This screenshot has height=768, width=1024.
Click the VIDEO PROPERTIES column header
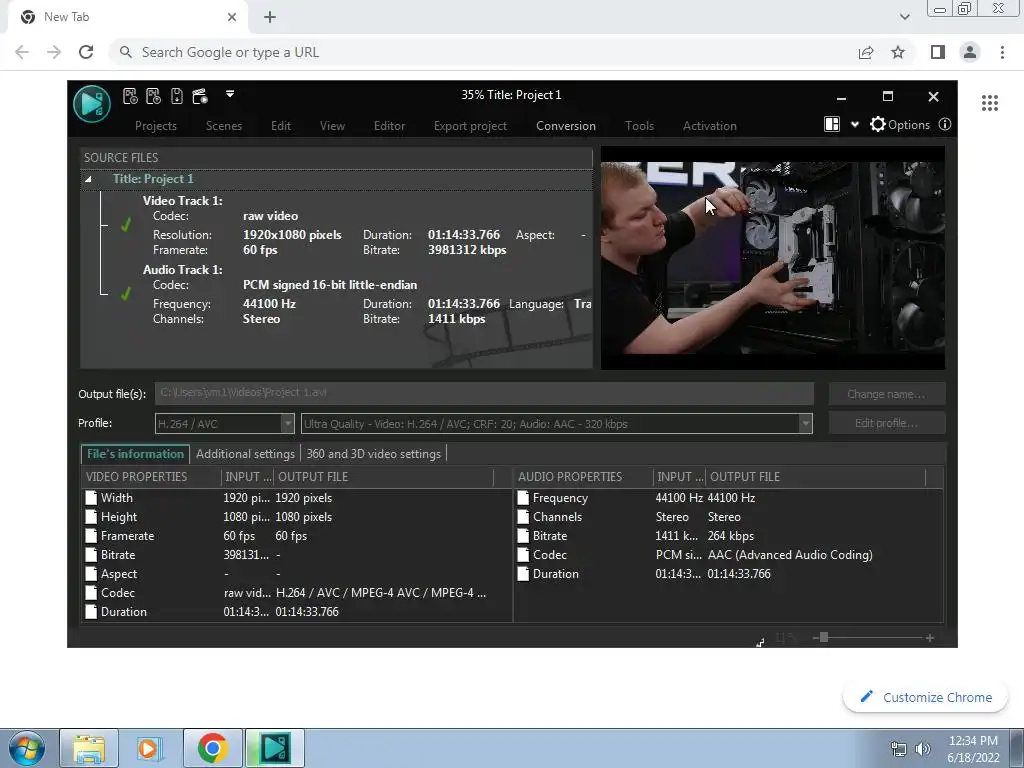(152, 477)
